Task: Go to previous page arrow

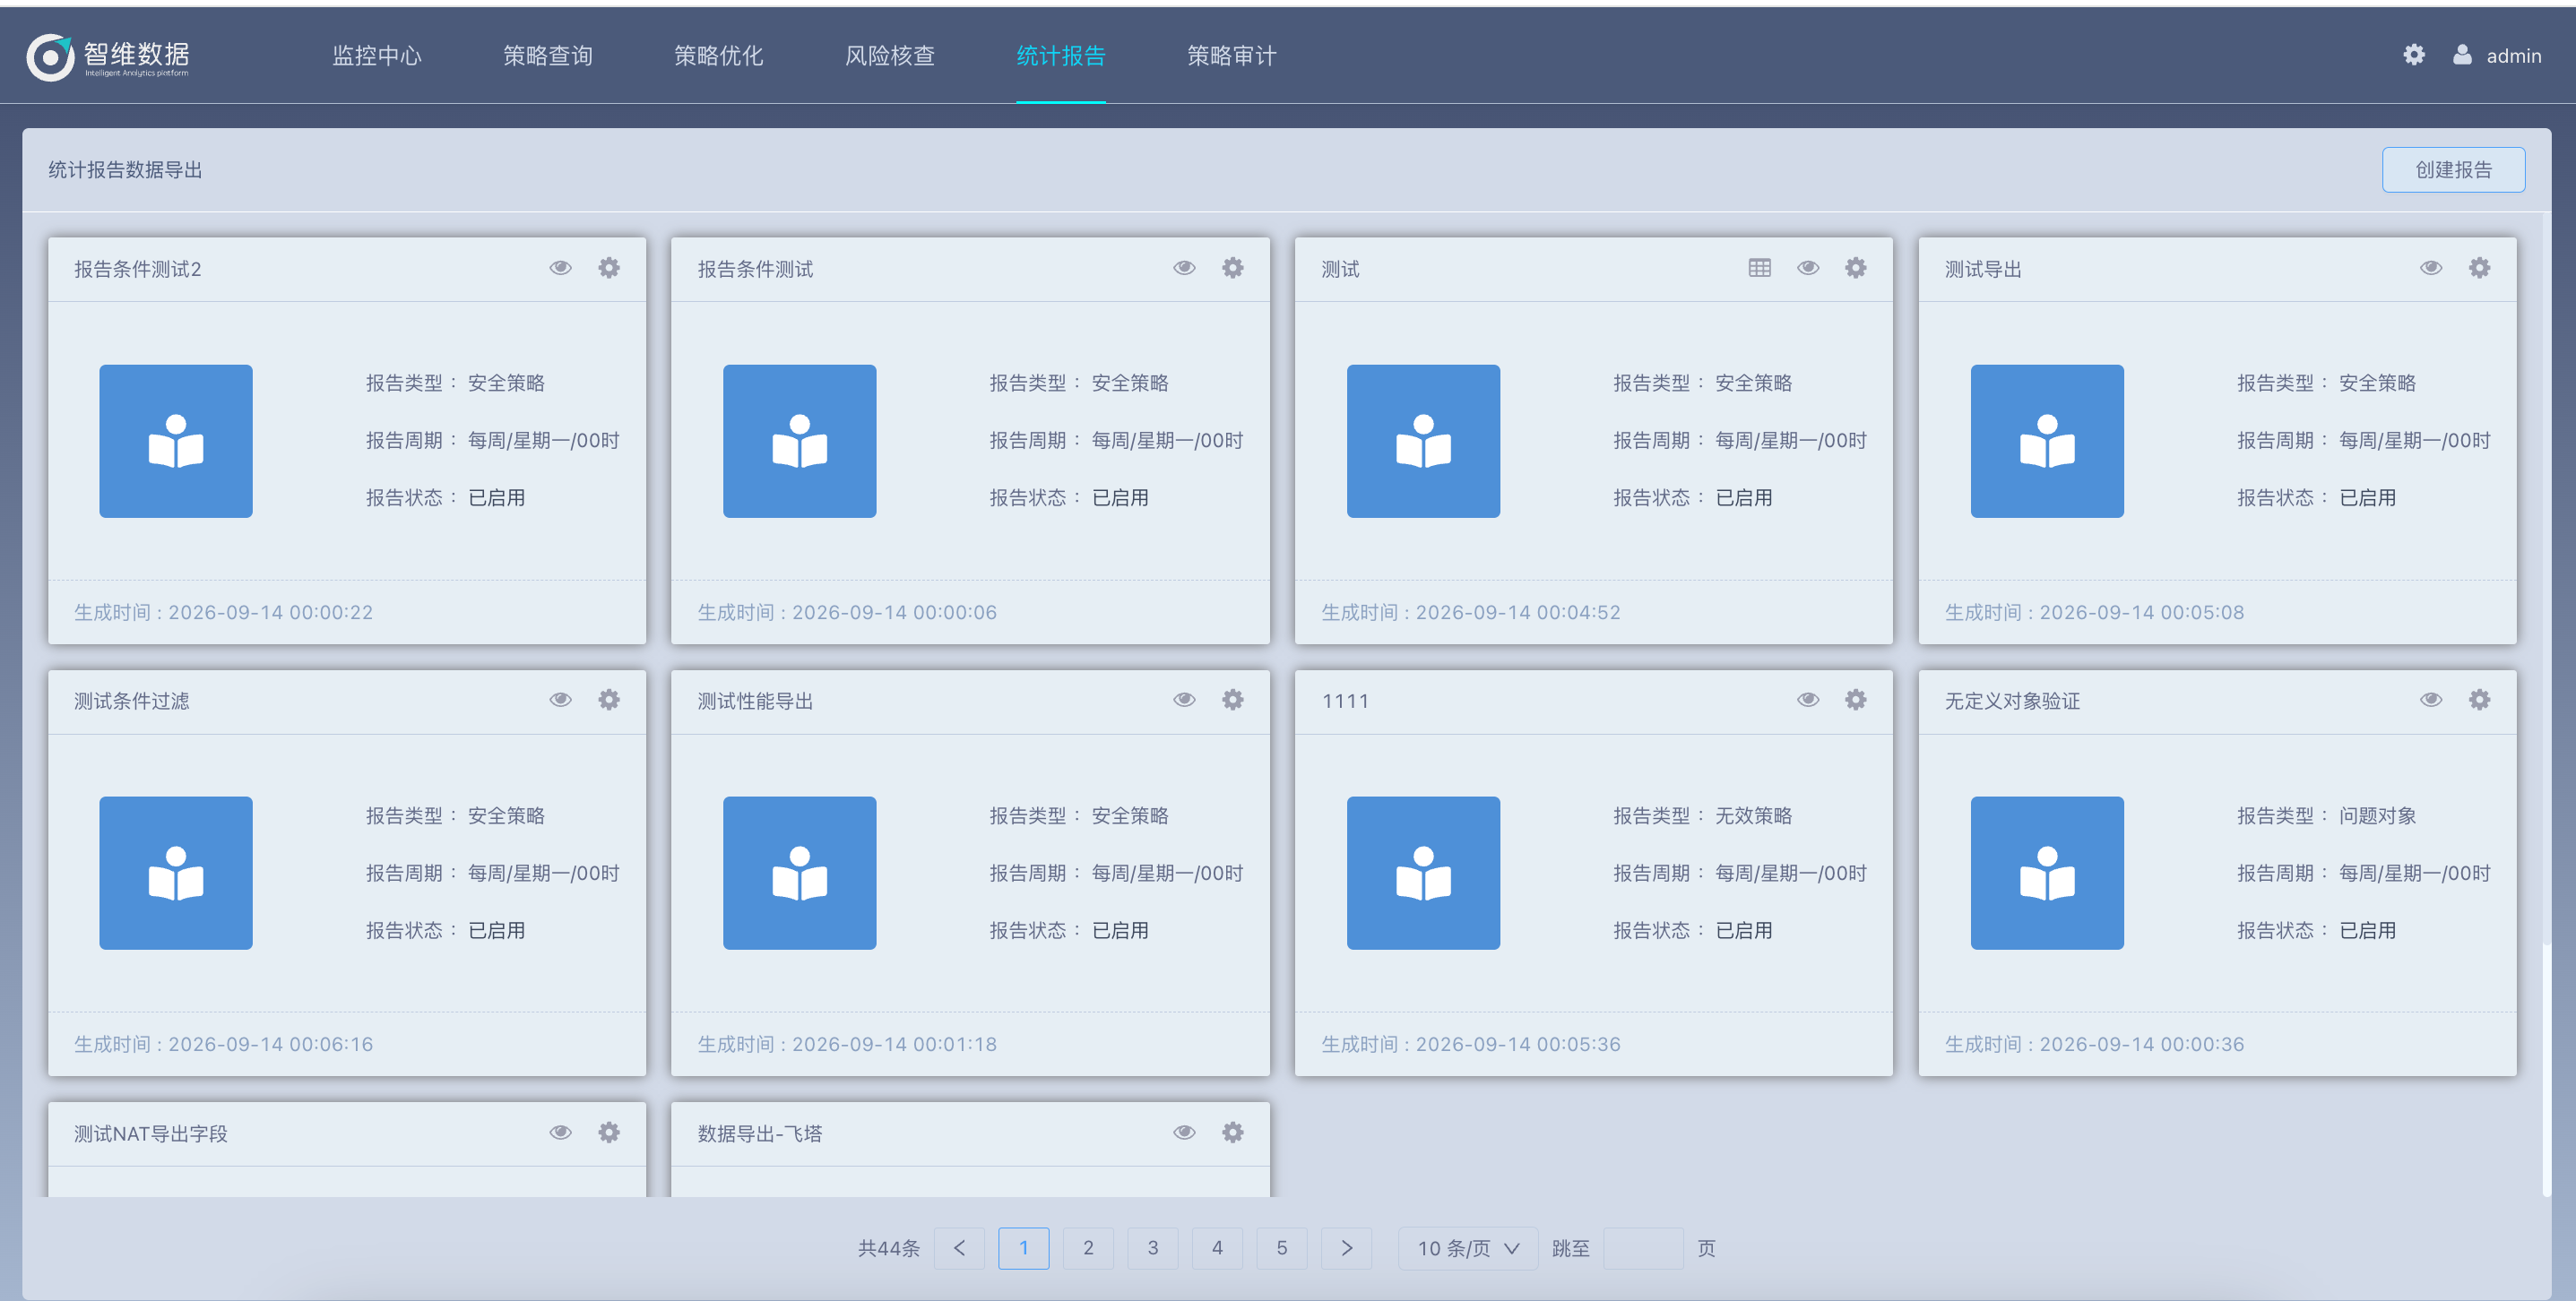Action: click(960, 1248)
